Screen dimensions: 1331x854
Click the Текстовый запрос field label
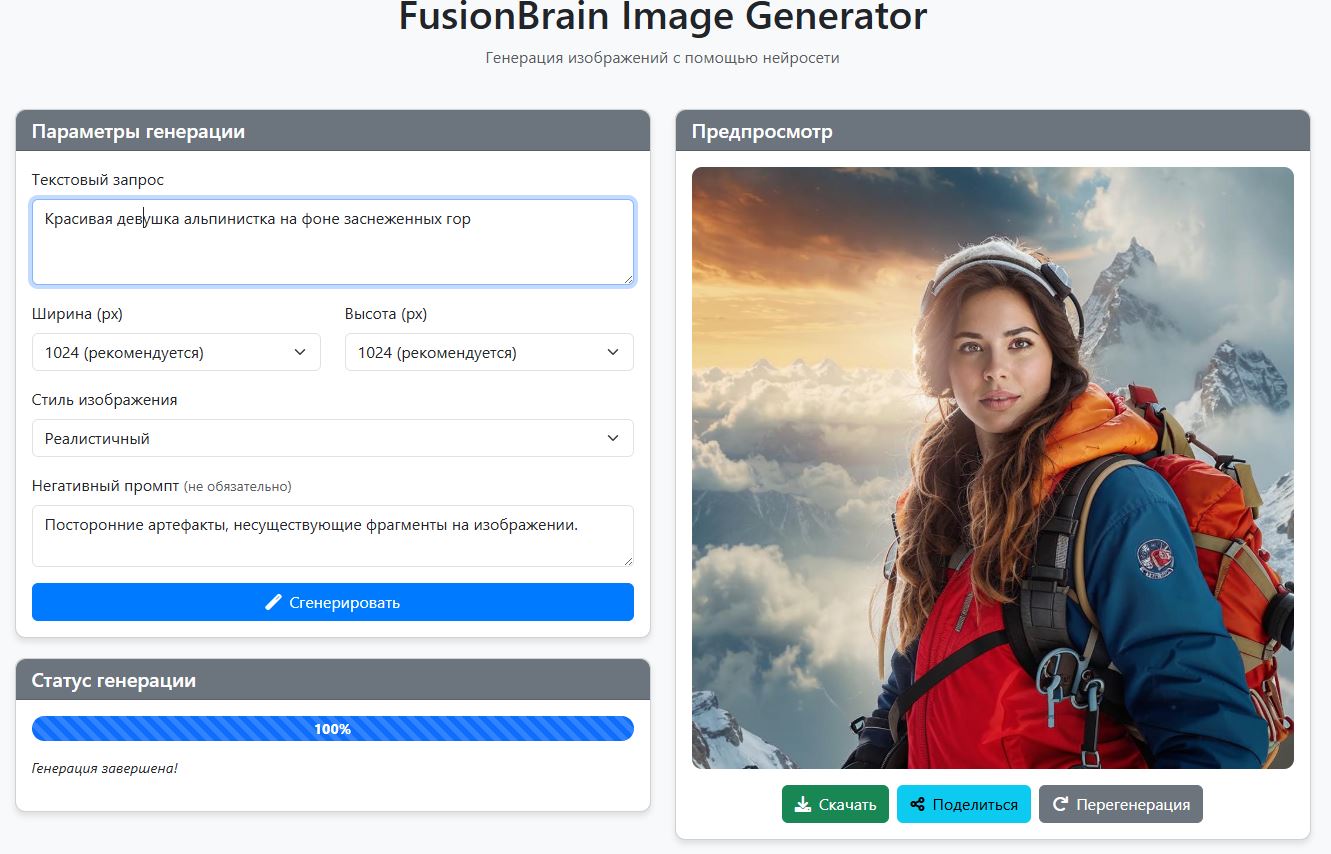tap(98, 180)
